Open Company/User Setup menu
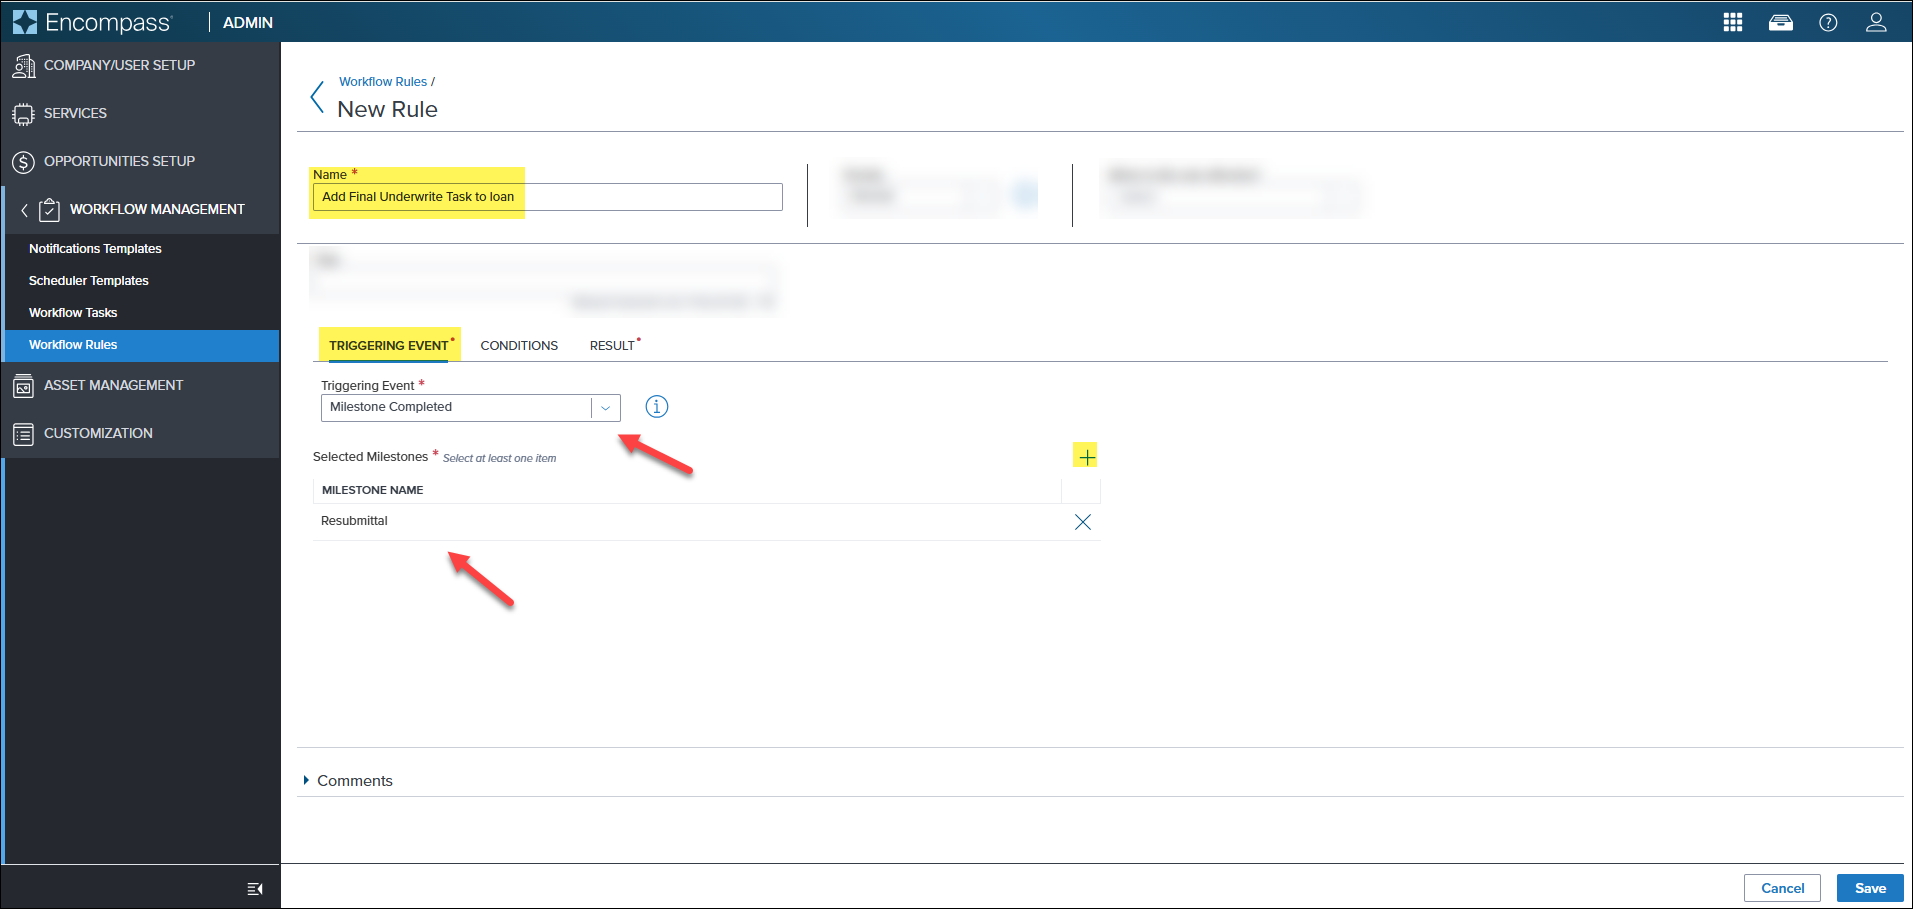The image size is (1913, 909). tap(119, 66)
